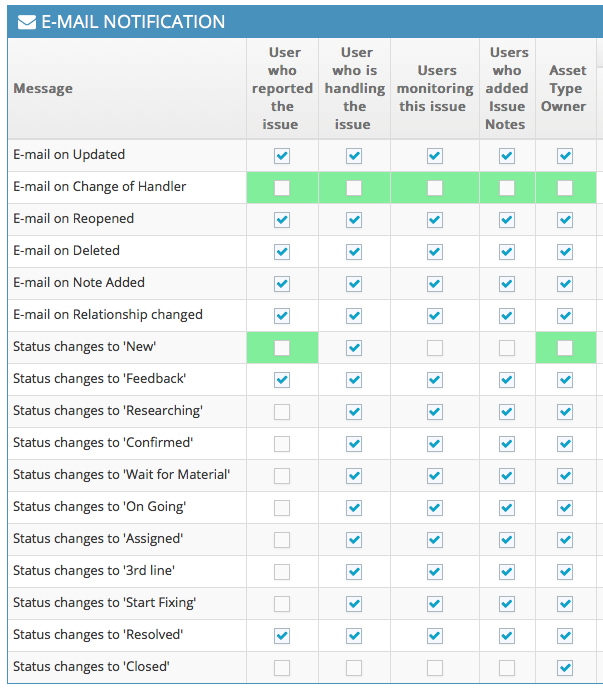Enable handler checkbox for Change of Handler row
This screenshot has width=603, height=693.
354,188
